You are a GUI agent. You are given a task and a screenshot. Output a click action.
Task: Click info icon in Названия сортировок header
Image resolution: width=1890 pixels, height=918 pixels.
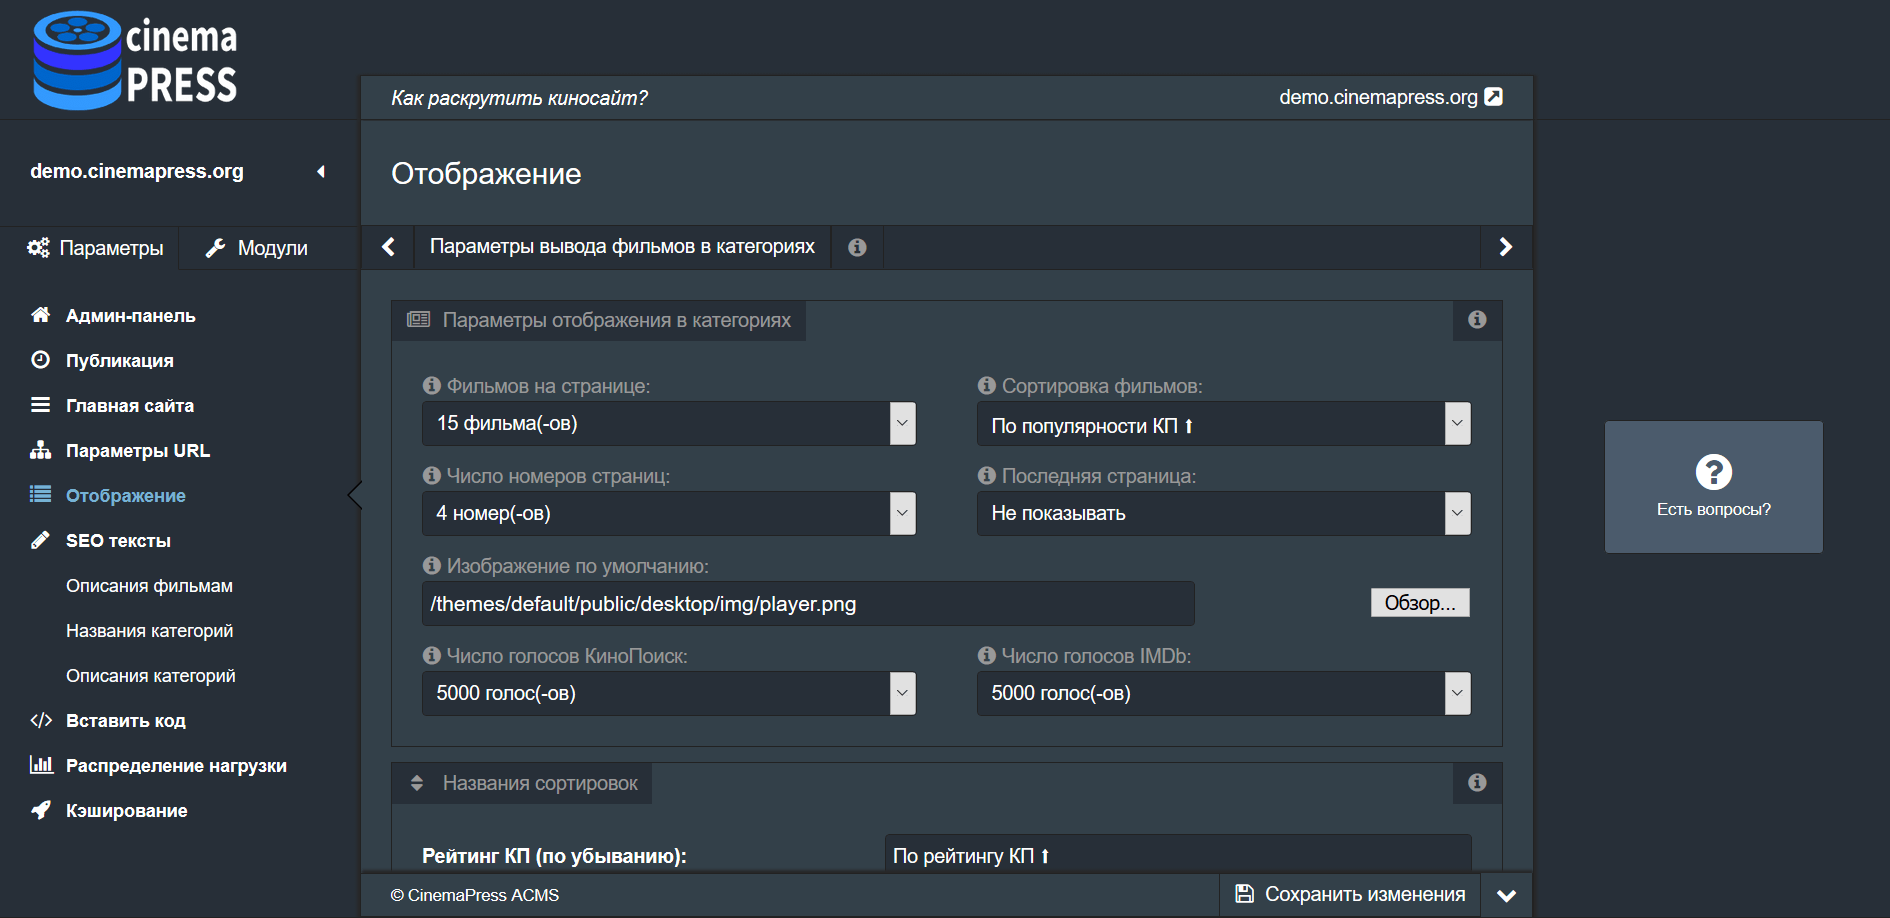click(x=1477, y=783)
